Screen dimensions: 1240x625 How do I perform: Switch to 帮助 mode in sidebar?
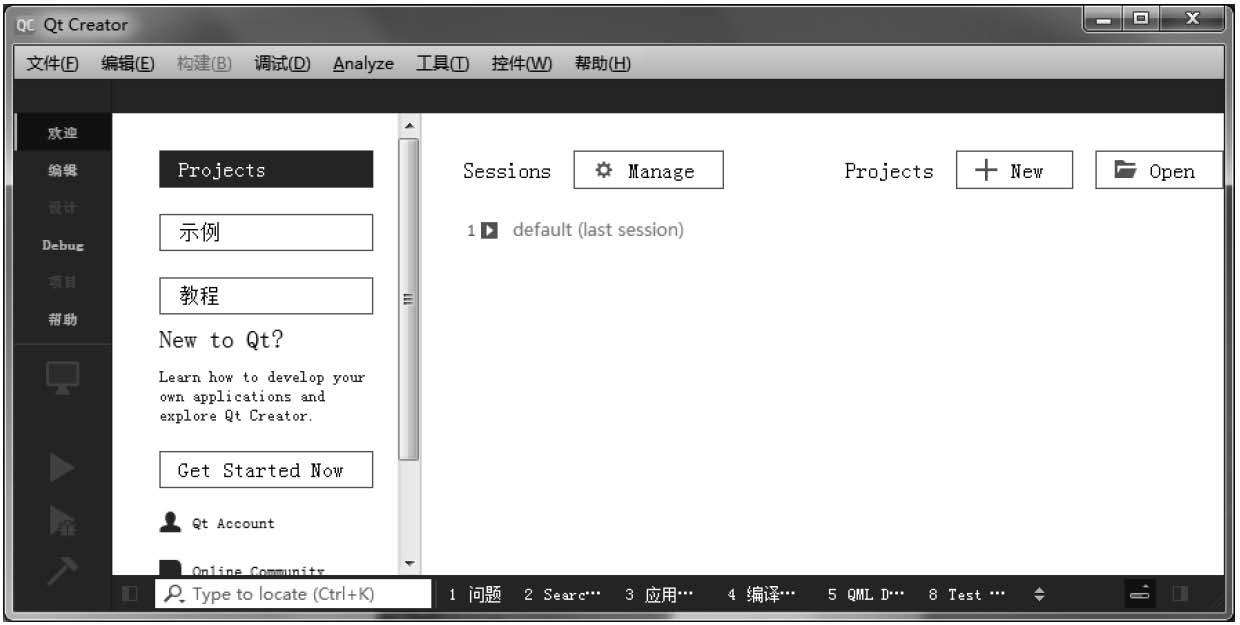tap(63, 320)
